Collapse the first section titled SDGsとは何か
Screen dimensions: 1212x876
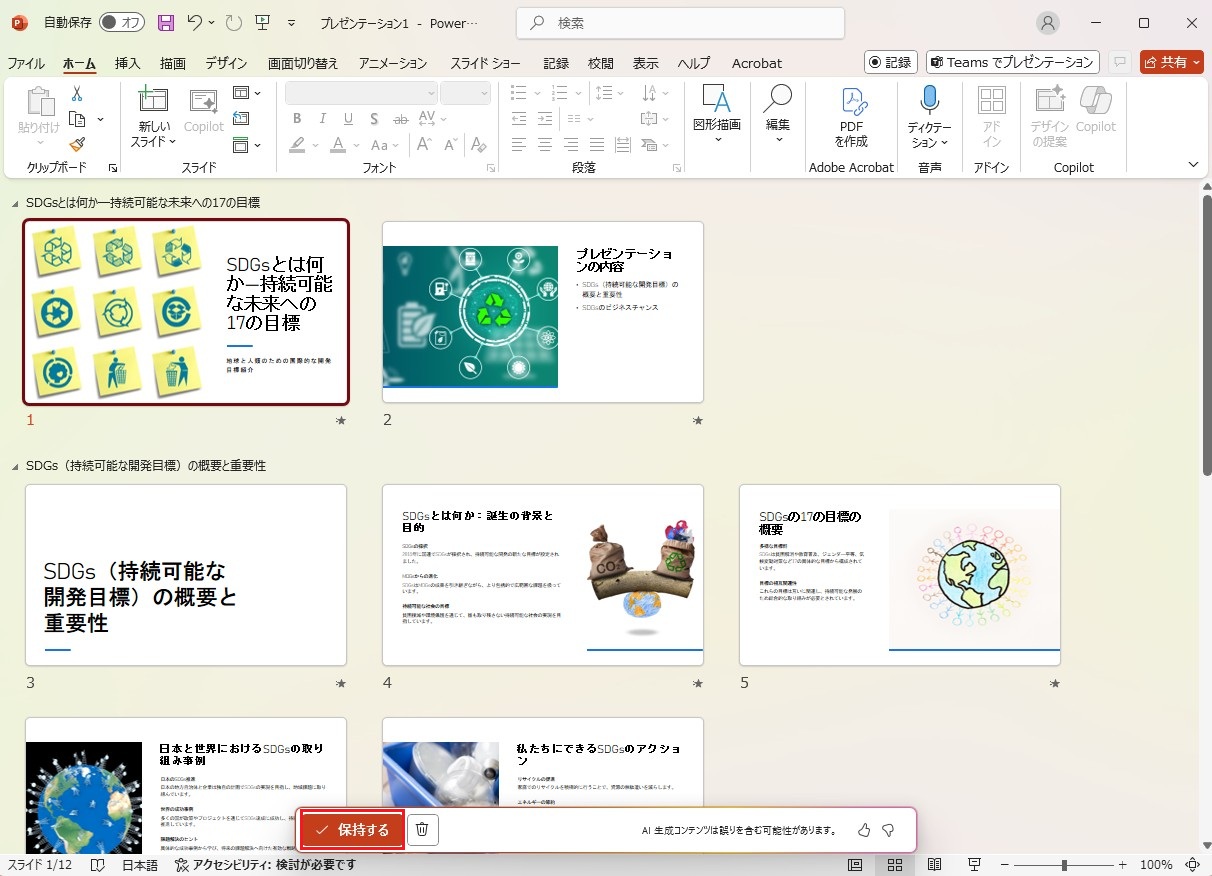pyautogui.click(x=15, y=203)
